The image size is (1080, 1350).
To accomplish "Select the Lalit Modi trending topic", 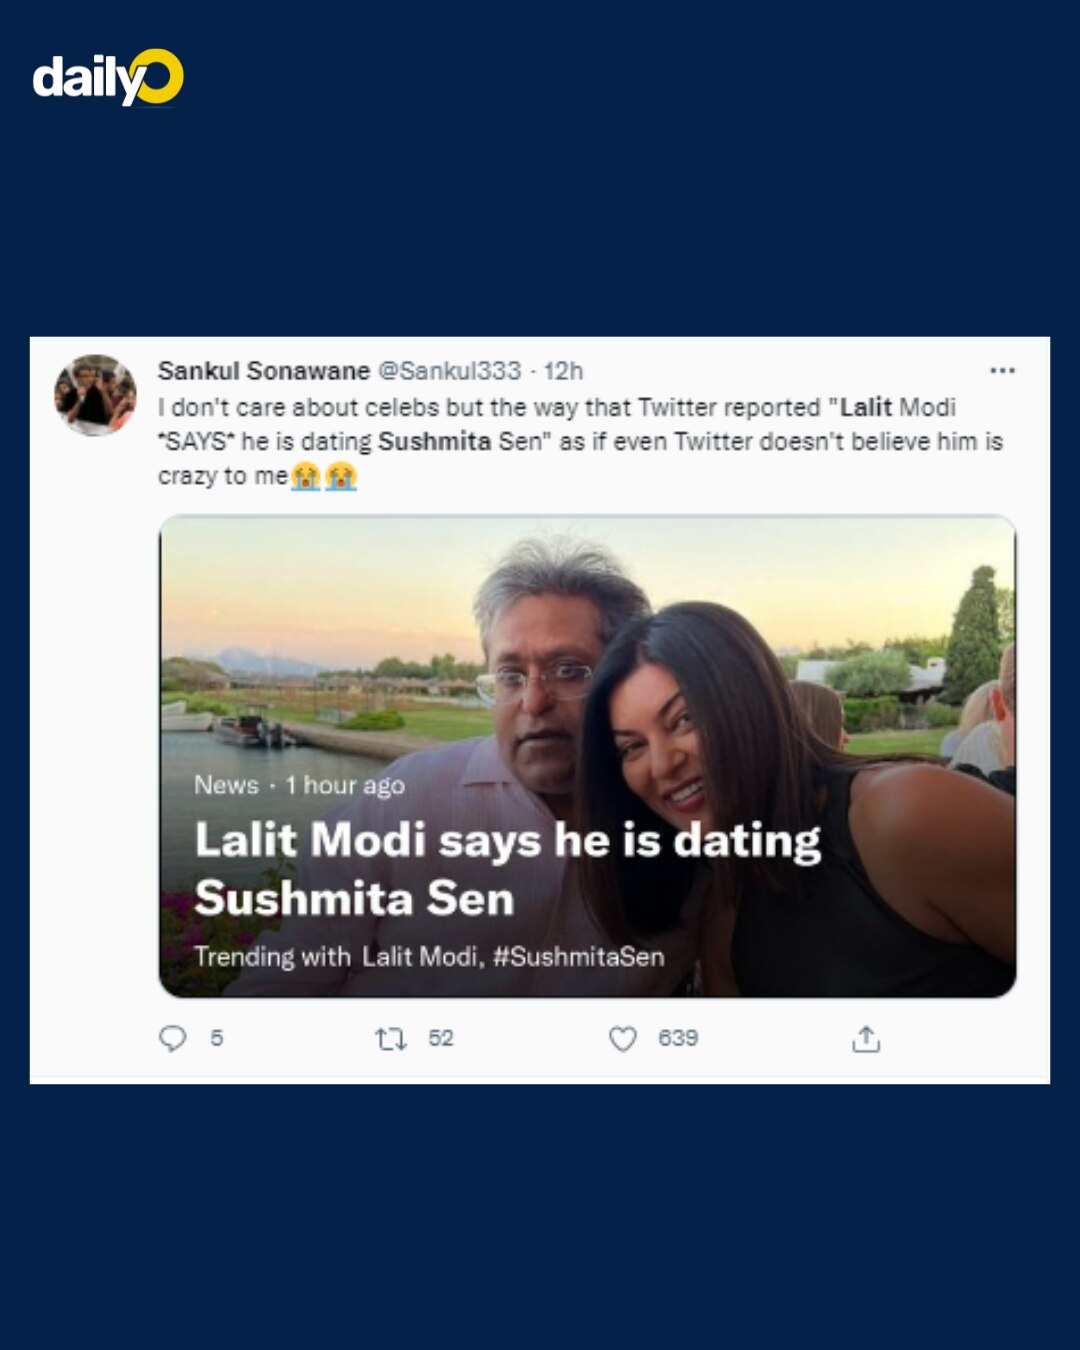I will (x=421, y=957).
